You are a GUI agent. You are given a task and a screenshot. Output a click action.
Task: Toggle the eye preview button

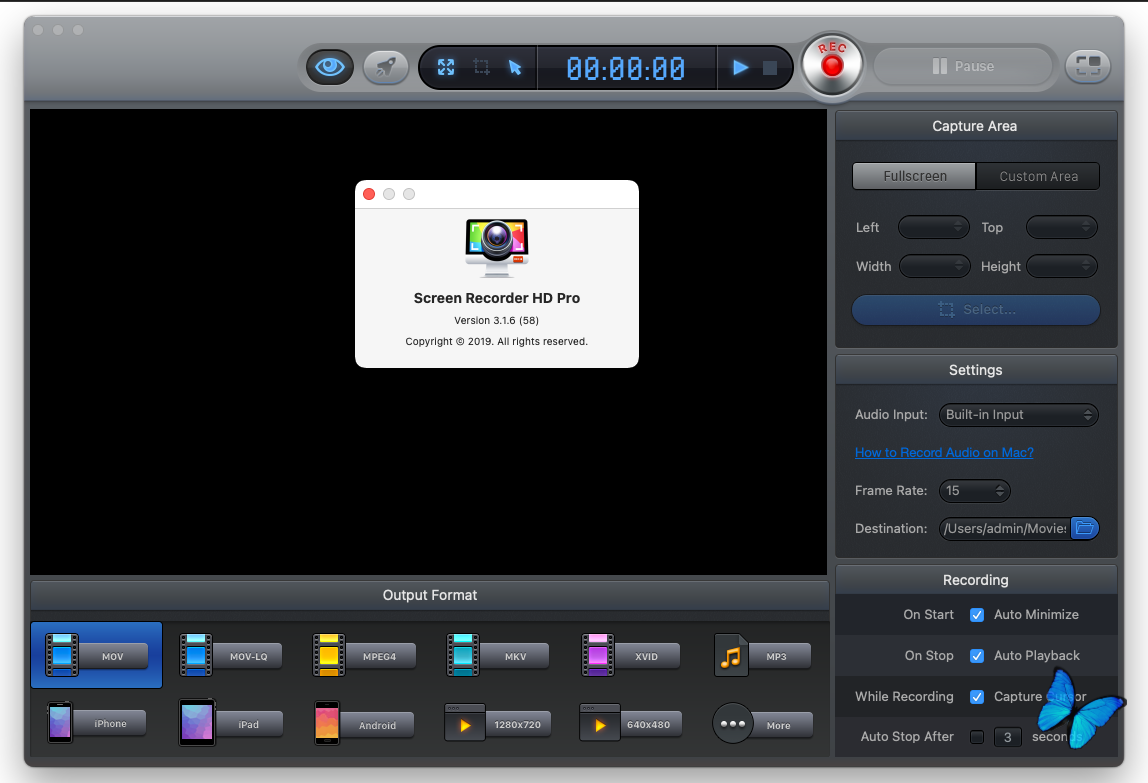pyautogui.click(x=329, y=67)
